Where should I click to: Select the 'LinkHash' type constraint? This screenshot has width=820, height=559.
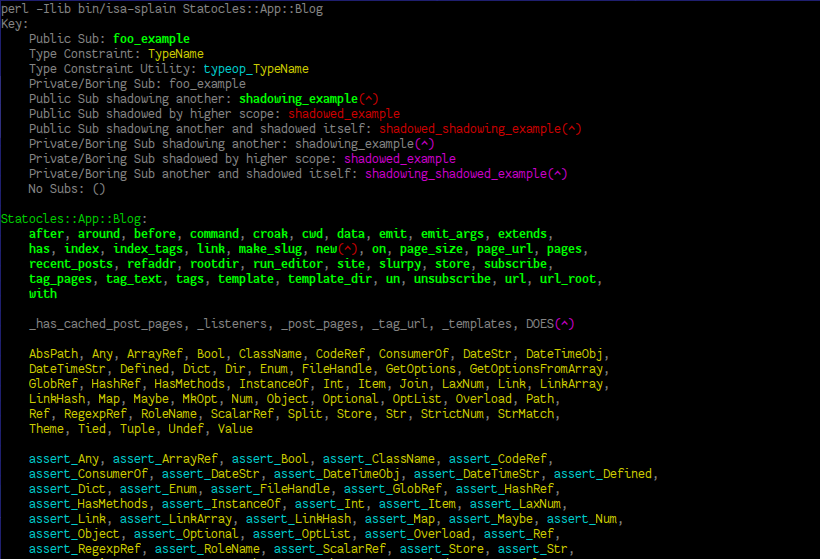coord(56,399)
